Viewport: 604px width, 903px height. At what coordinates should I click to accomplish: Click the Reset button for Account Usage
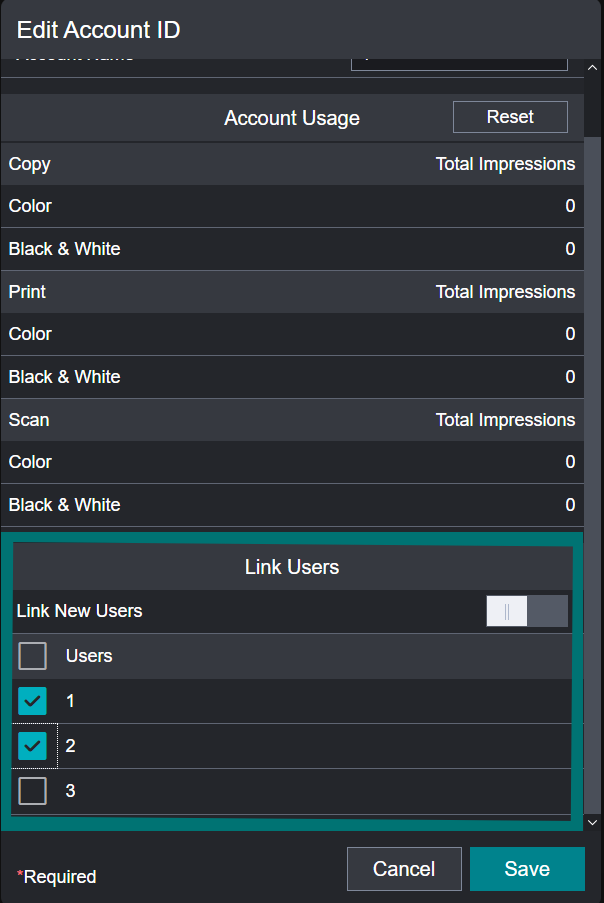[x=510, y=117]
